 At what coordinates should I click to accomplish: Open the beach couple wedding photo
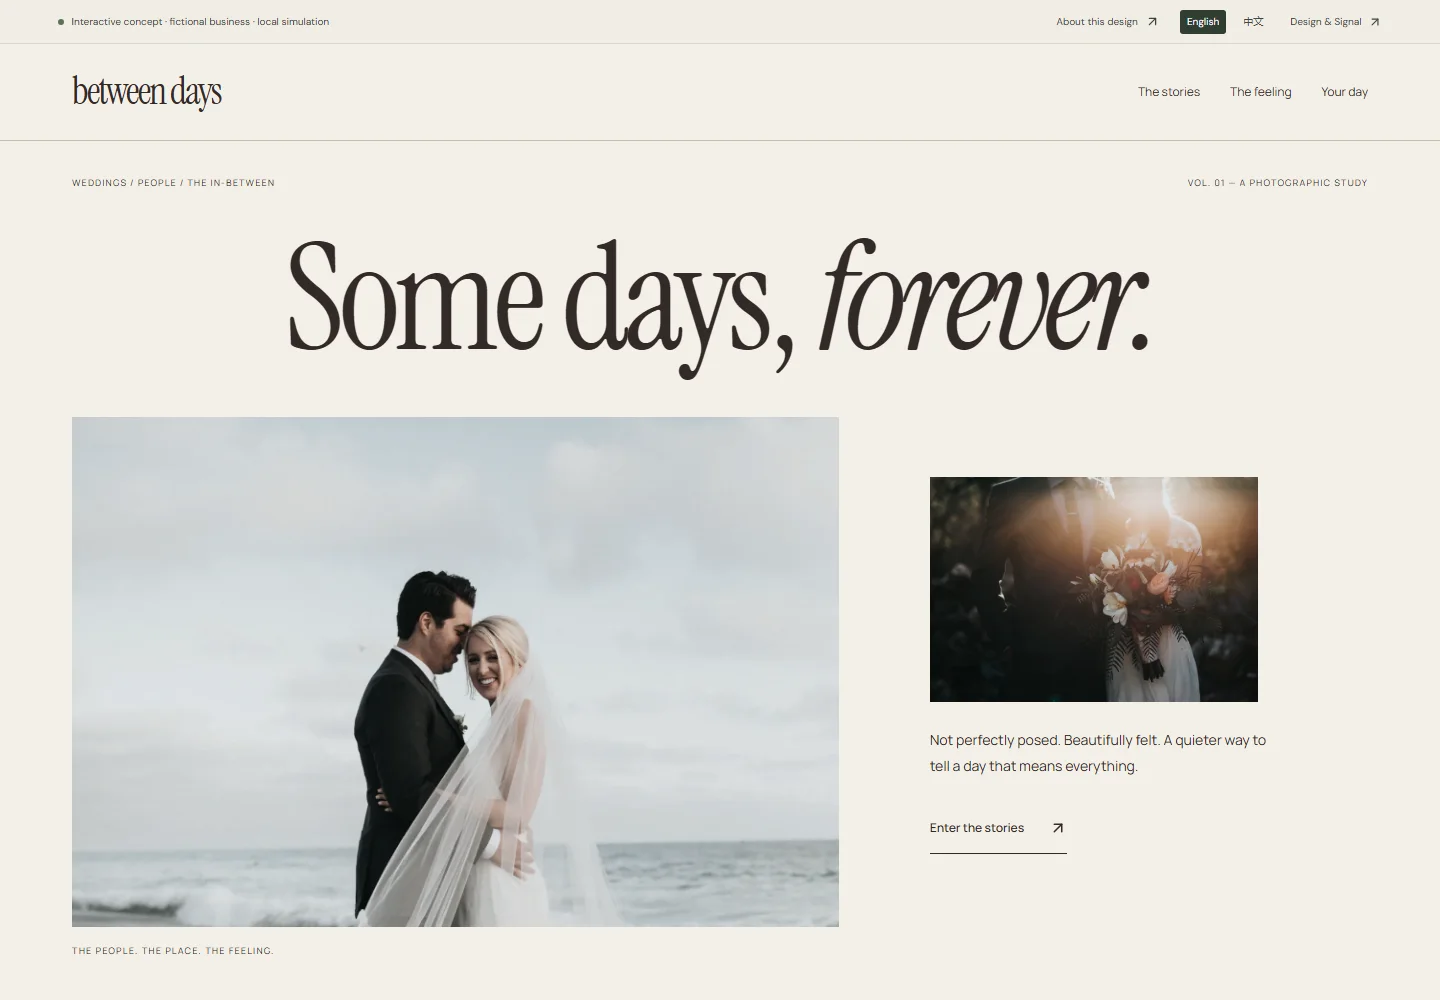click(455, 672)
